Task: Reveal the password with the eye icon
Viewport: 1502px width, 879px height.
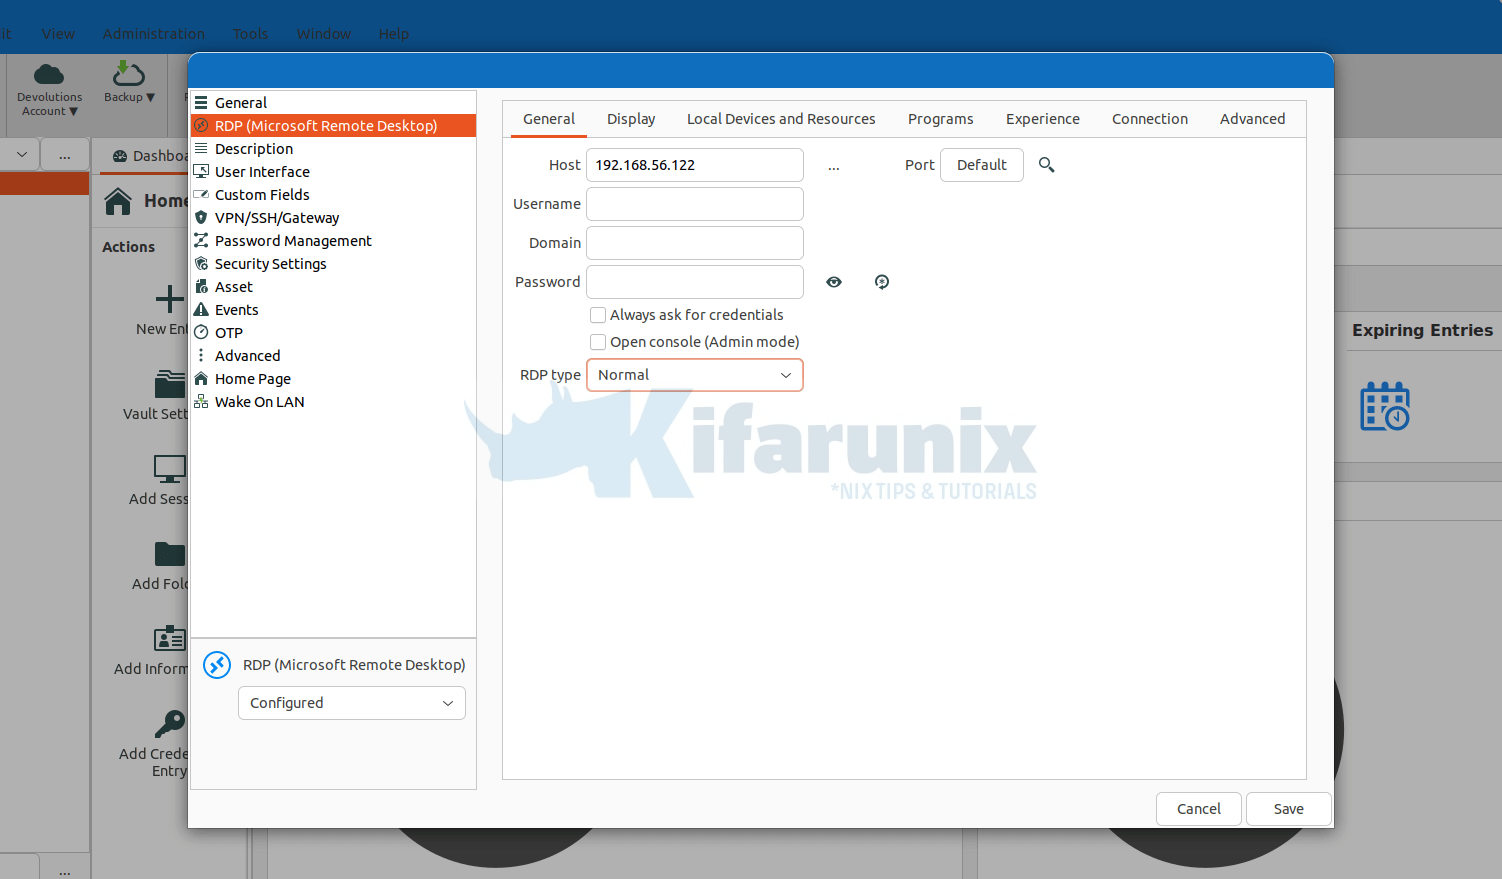Action: (834, 282)
